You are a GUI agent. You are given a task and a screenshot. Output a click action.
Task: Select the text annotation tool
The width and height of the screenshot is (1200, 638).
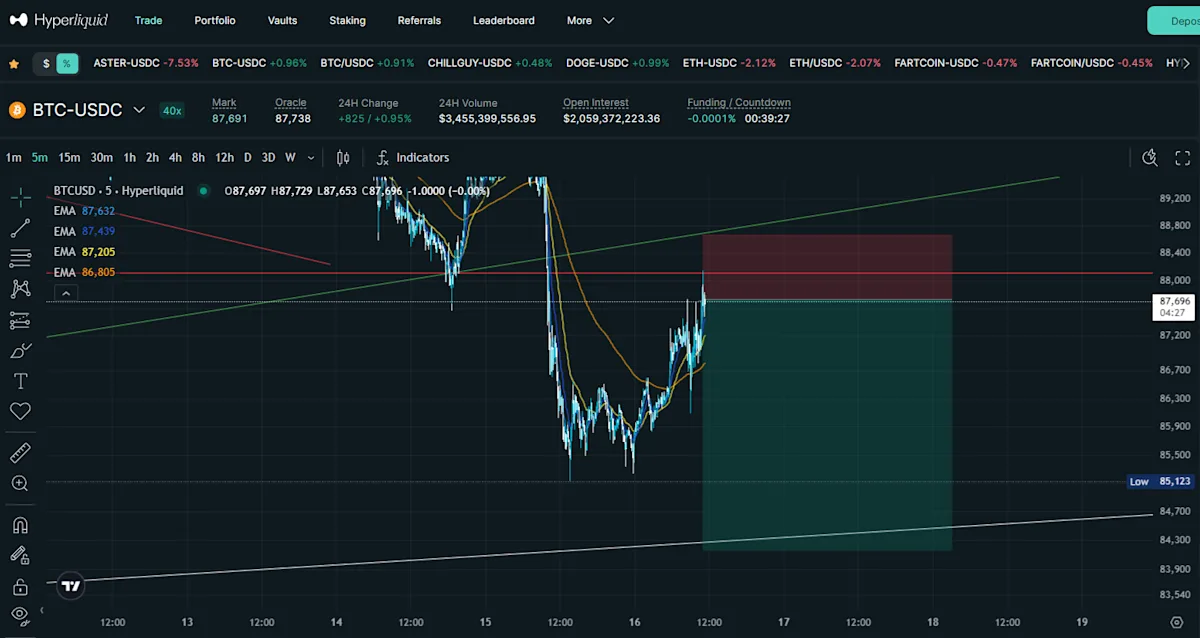[x=20, y=381]
